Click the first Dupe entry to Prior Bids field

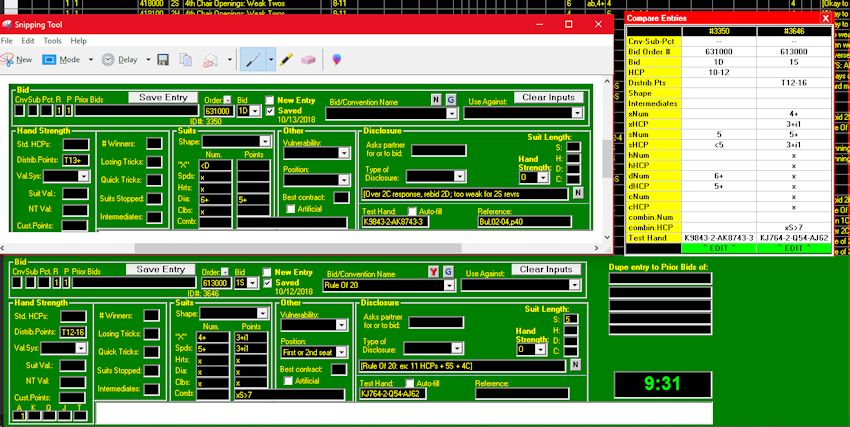click(x=660, y=279)
